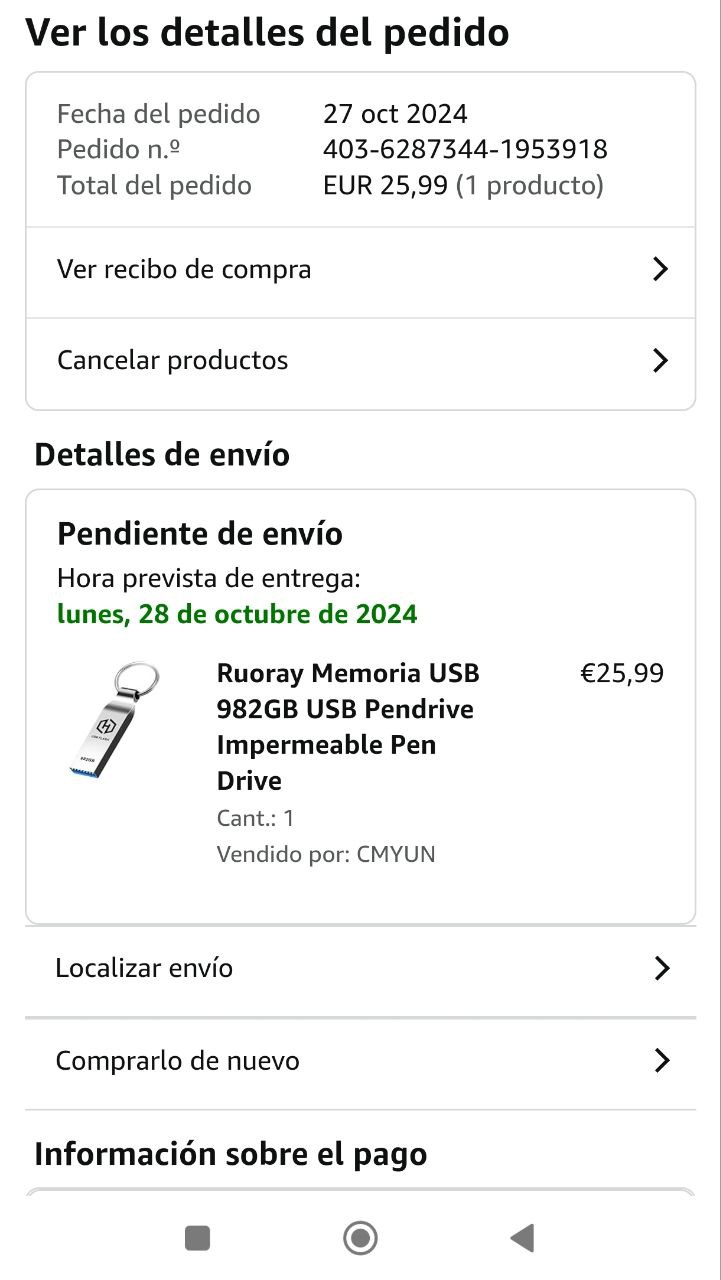Image resolution: width=721 pixels, height=1280 pixels.
Task: Click the product price €25,99
Action: pos(622,673)
